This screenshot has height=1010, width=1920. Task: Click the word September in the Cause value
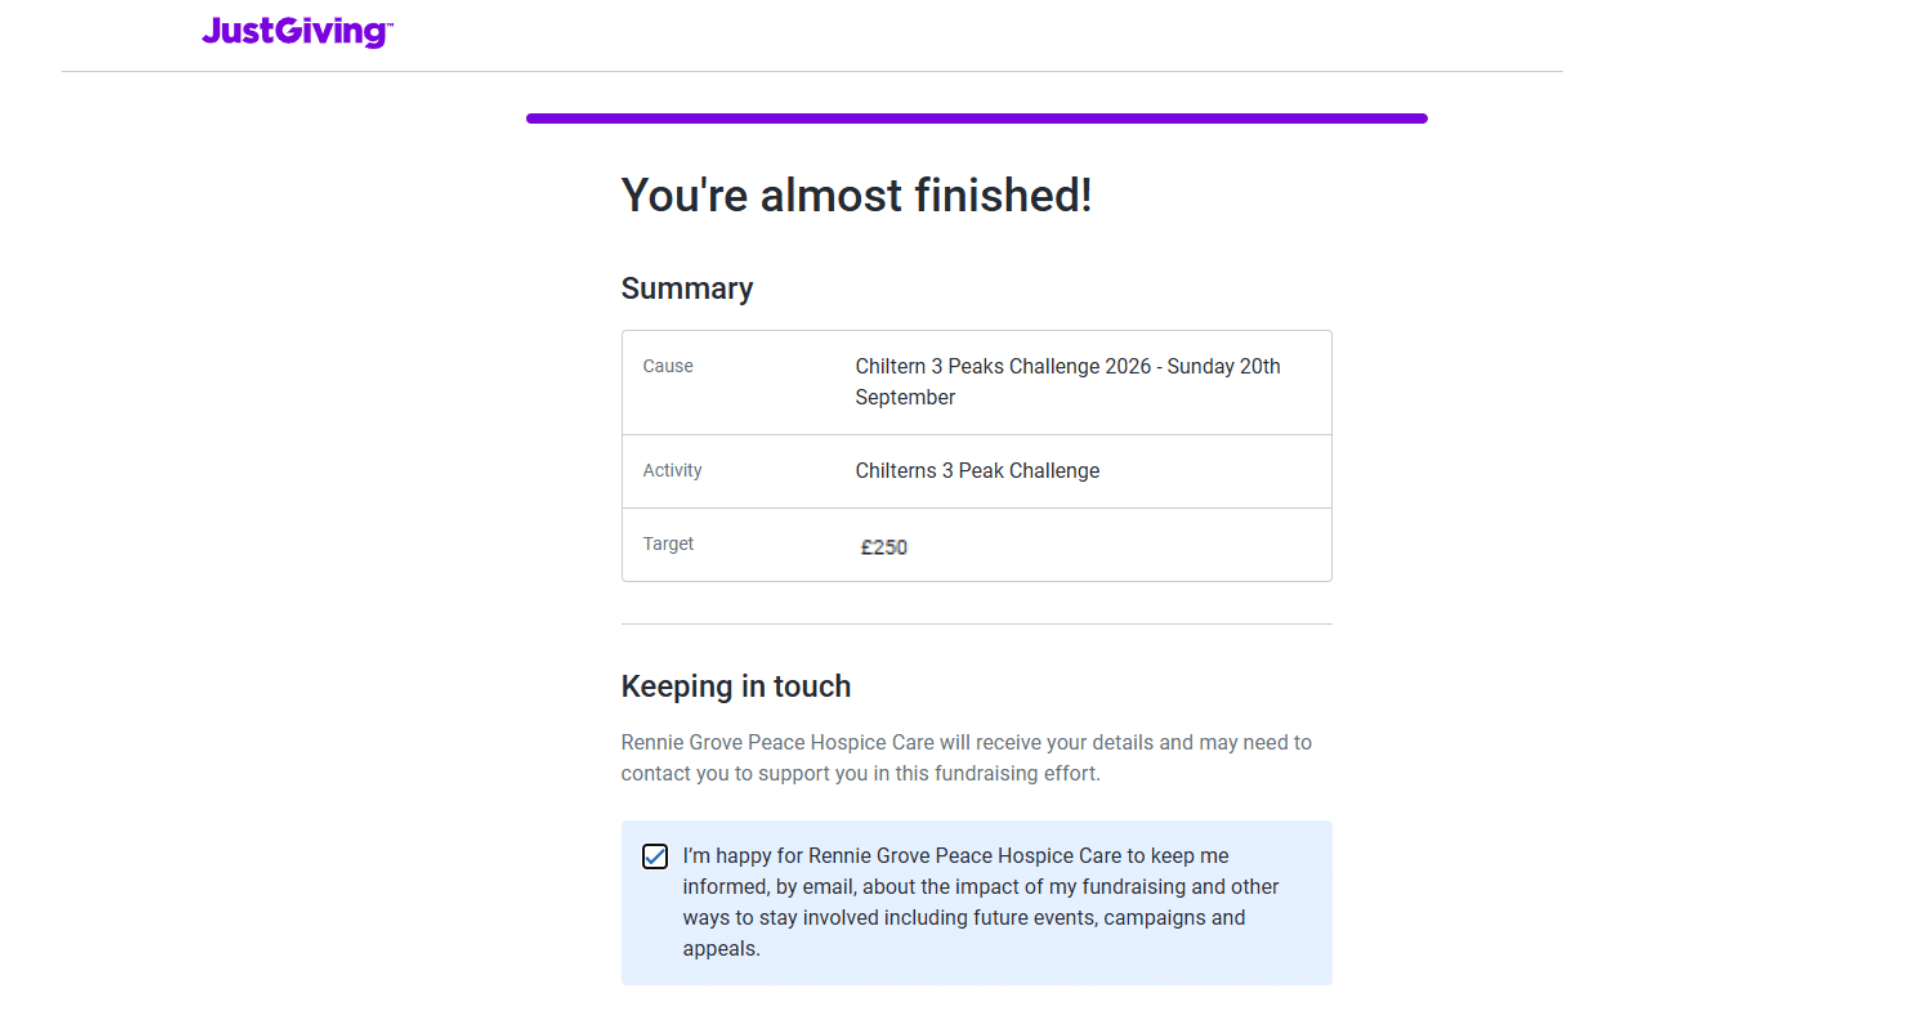pyautogui.click(x=905, y=398)
